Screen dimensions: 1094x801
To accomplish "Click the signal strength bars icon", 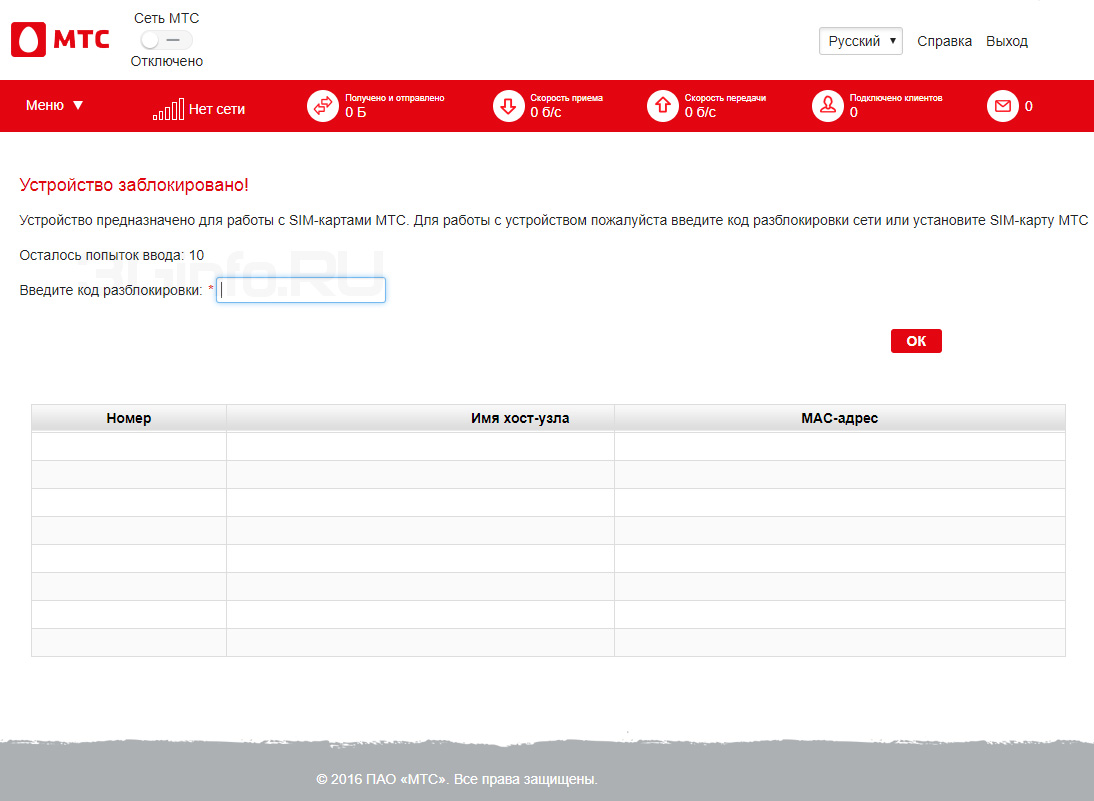I will (x=168, y=109).
